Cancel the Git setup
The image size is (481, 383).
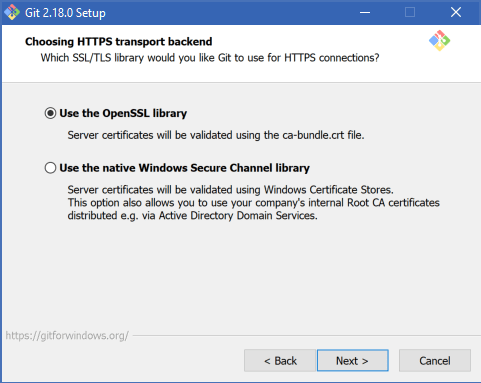[x=435, y=360]
